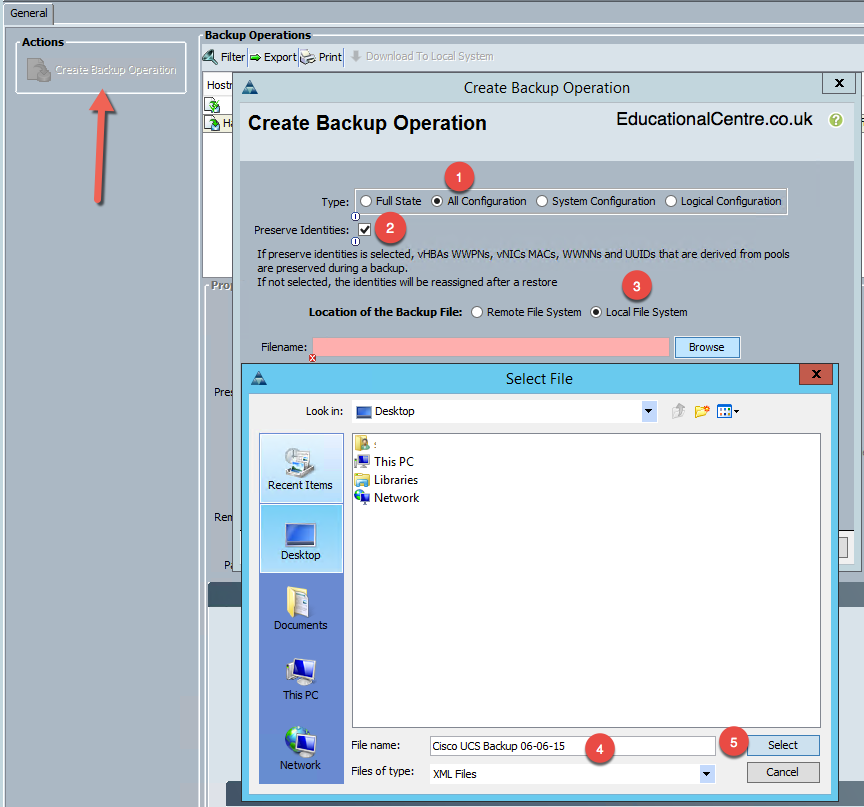Select Full State backup type
The width and height of the screenshot is (864, 807).
pos(366,201)
